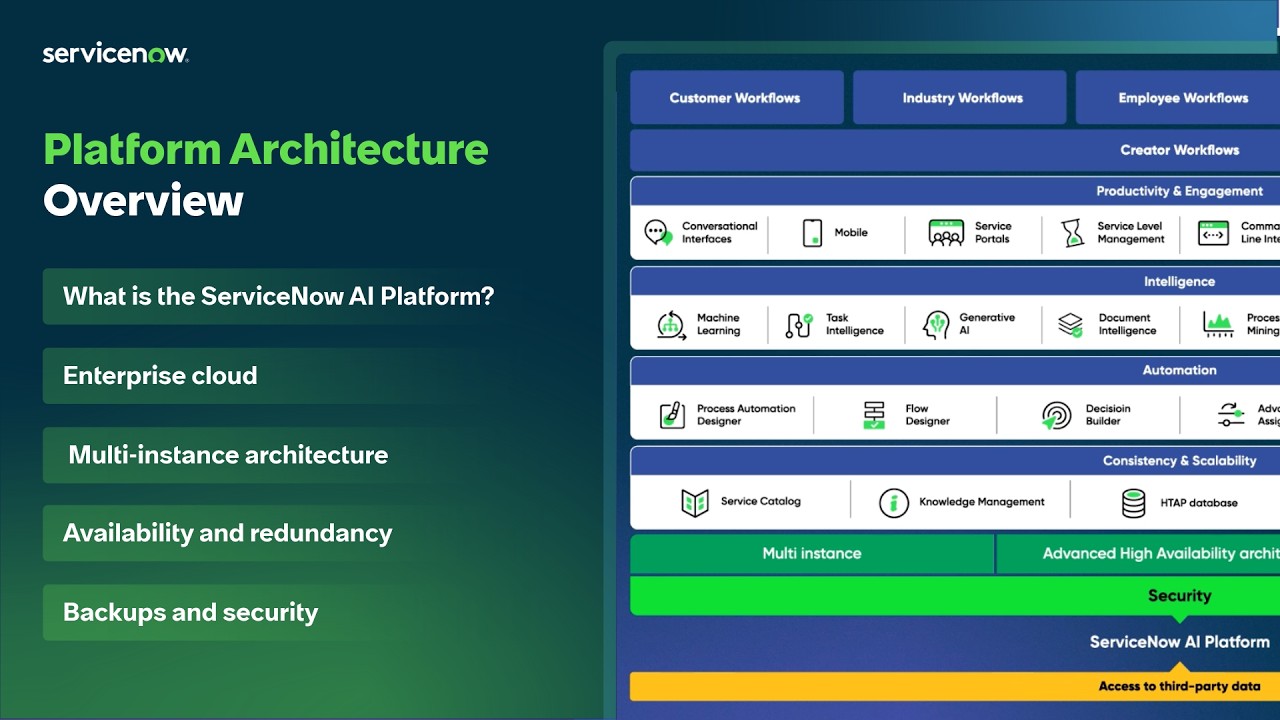Viewport: 1280px width, 720px height.
Task: Click the 'Platform Architecture' green title
Action: (266, 150)
